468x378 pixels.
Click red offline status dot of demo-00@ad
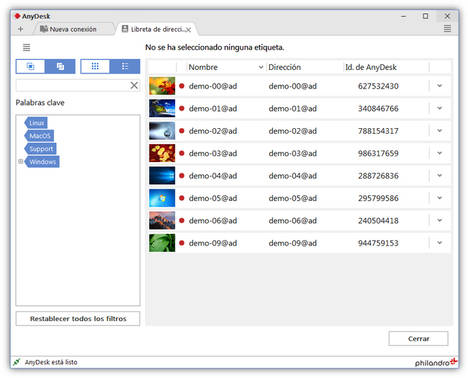pyautogui.click(x=182, y=86)
